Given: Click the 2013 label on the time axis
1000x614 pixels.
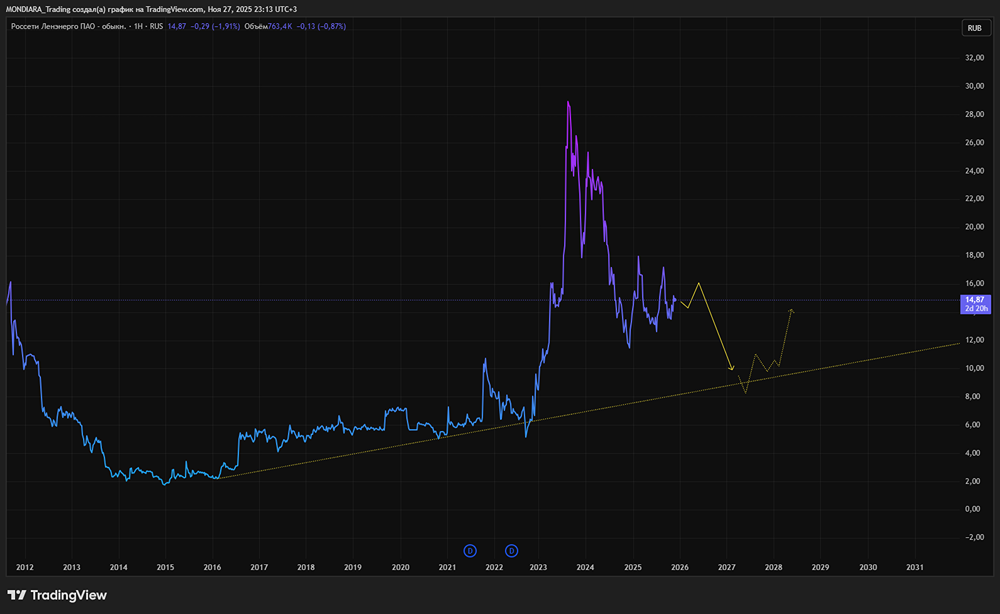Looking at the screenshot, I should [x=71, y=567].
